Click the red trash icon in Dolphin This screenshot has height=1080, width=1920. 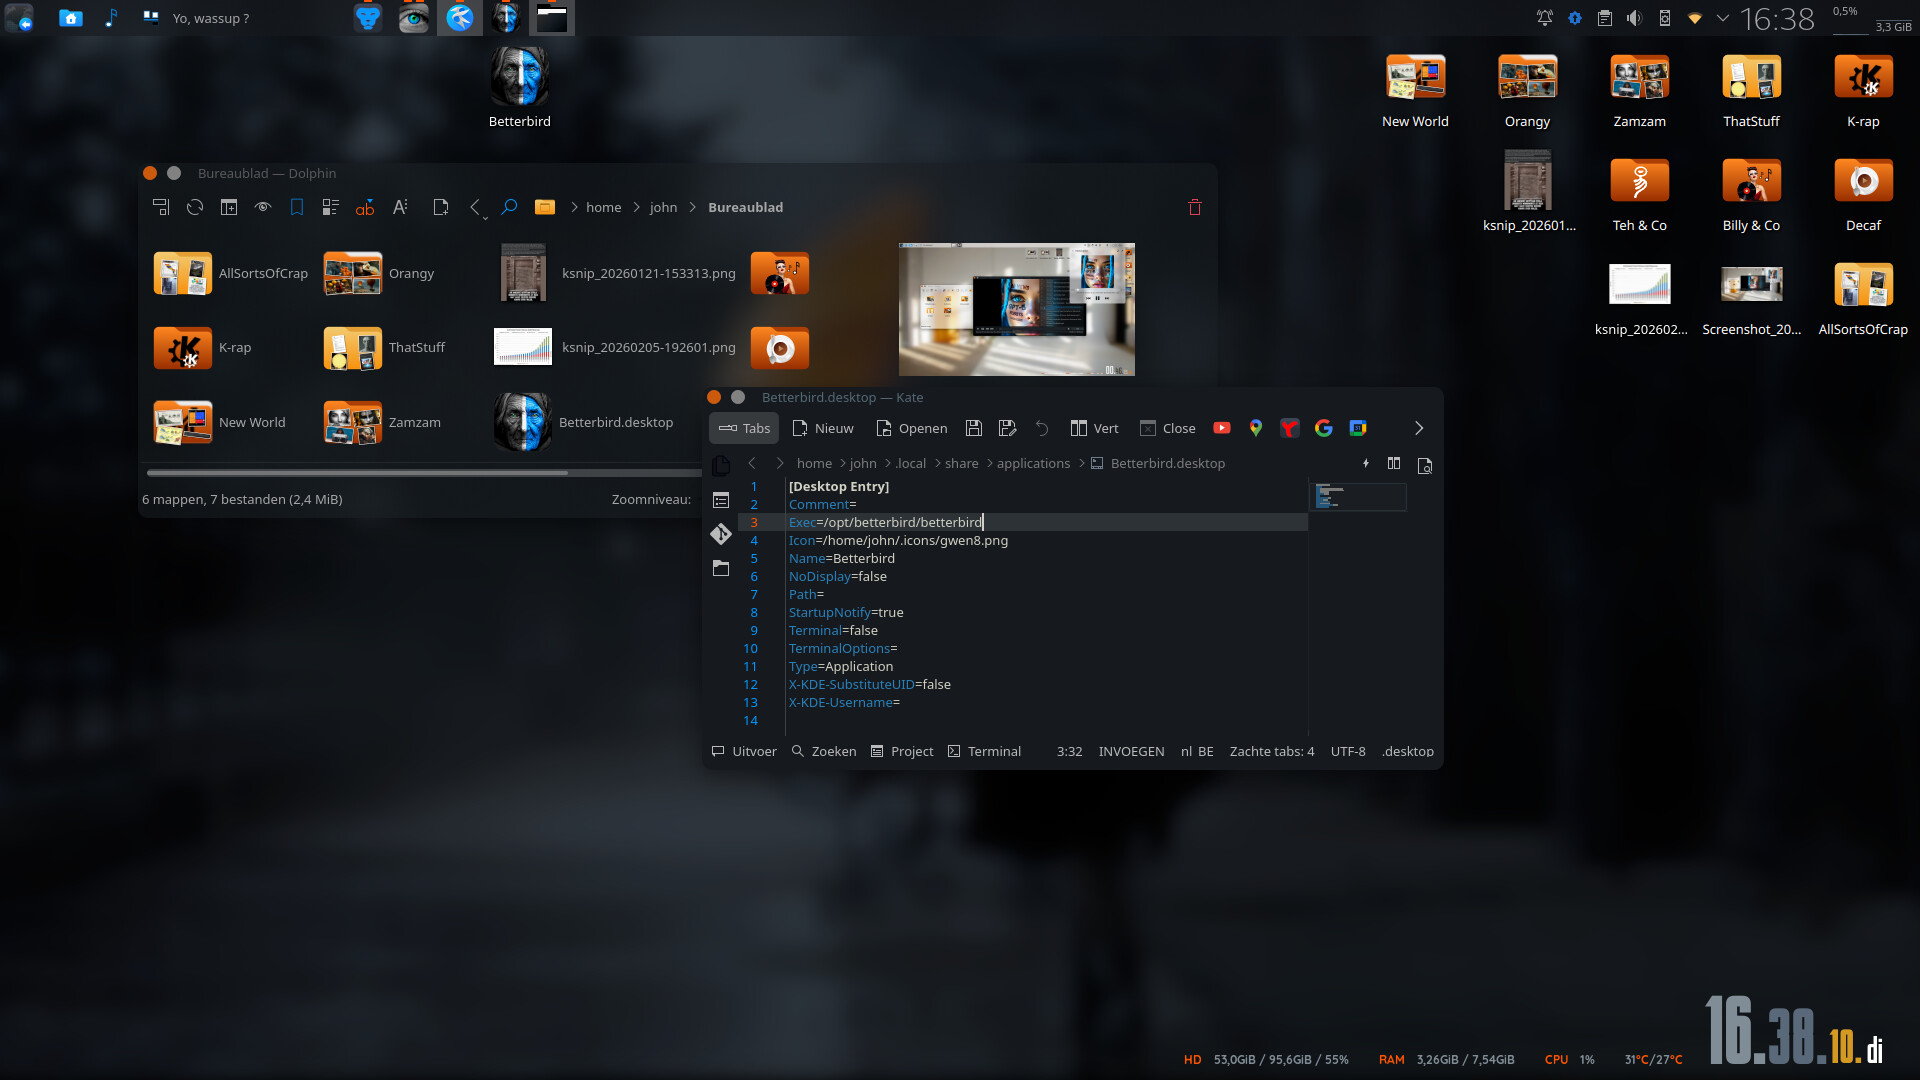pyautogui.click(x=1194, y=207)
